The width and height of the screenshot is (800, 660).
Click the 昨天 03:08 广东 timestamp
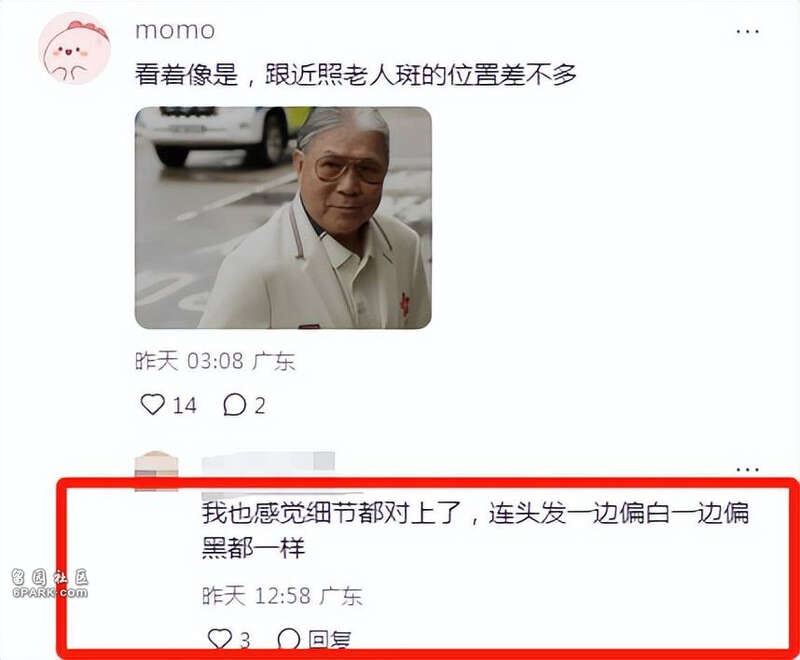tap(215, 361)
